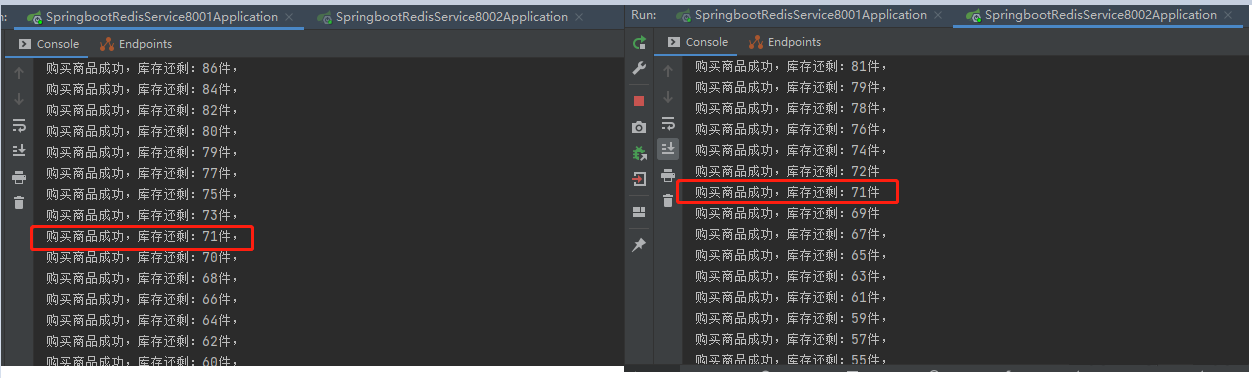The height and width of the screenshot is (378, 1252).
Task: Click the log line ending with 72件
Action: (x=787, y=171)
